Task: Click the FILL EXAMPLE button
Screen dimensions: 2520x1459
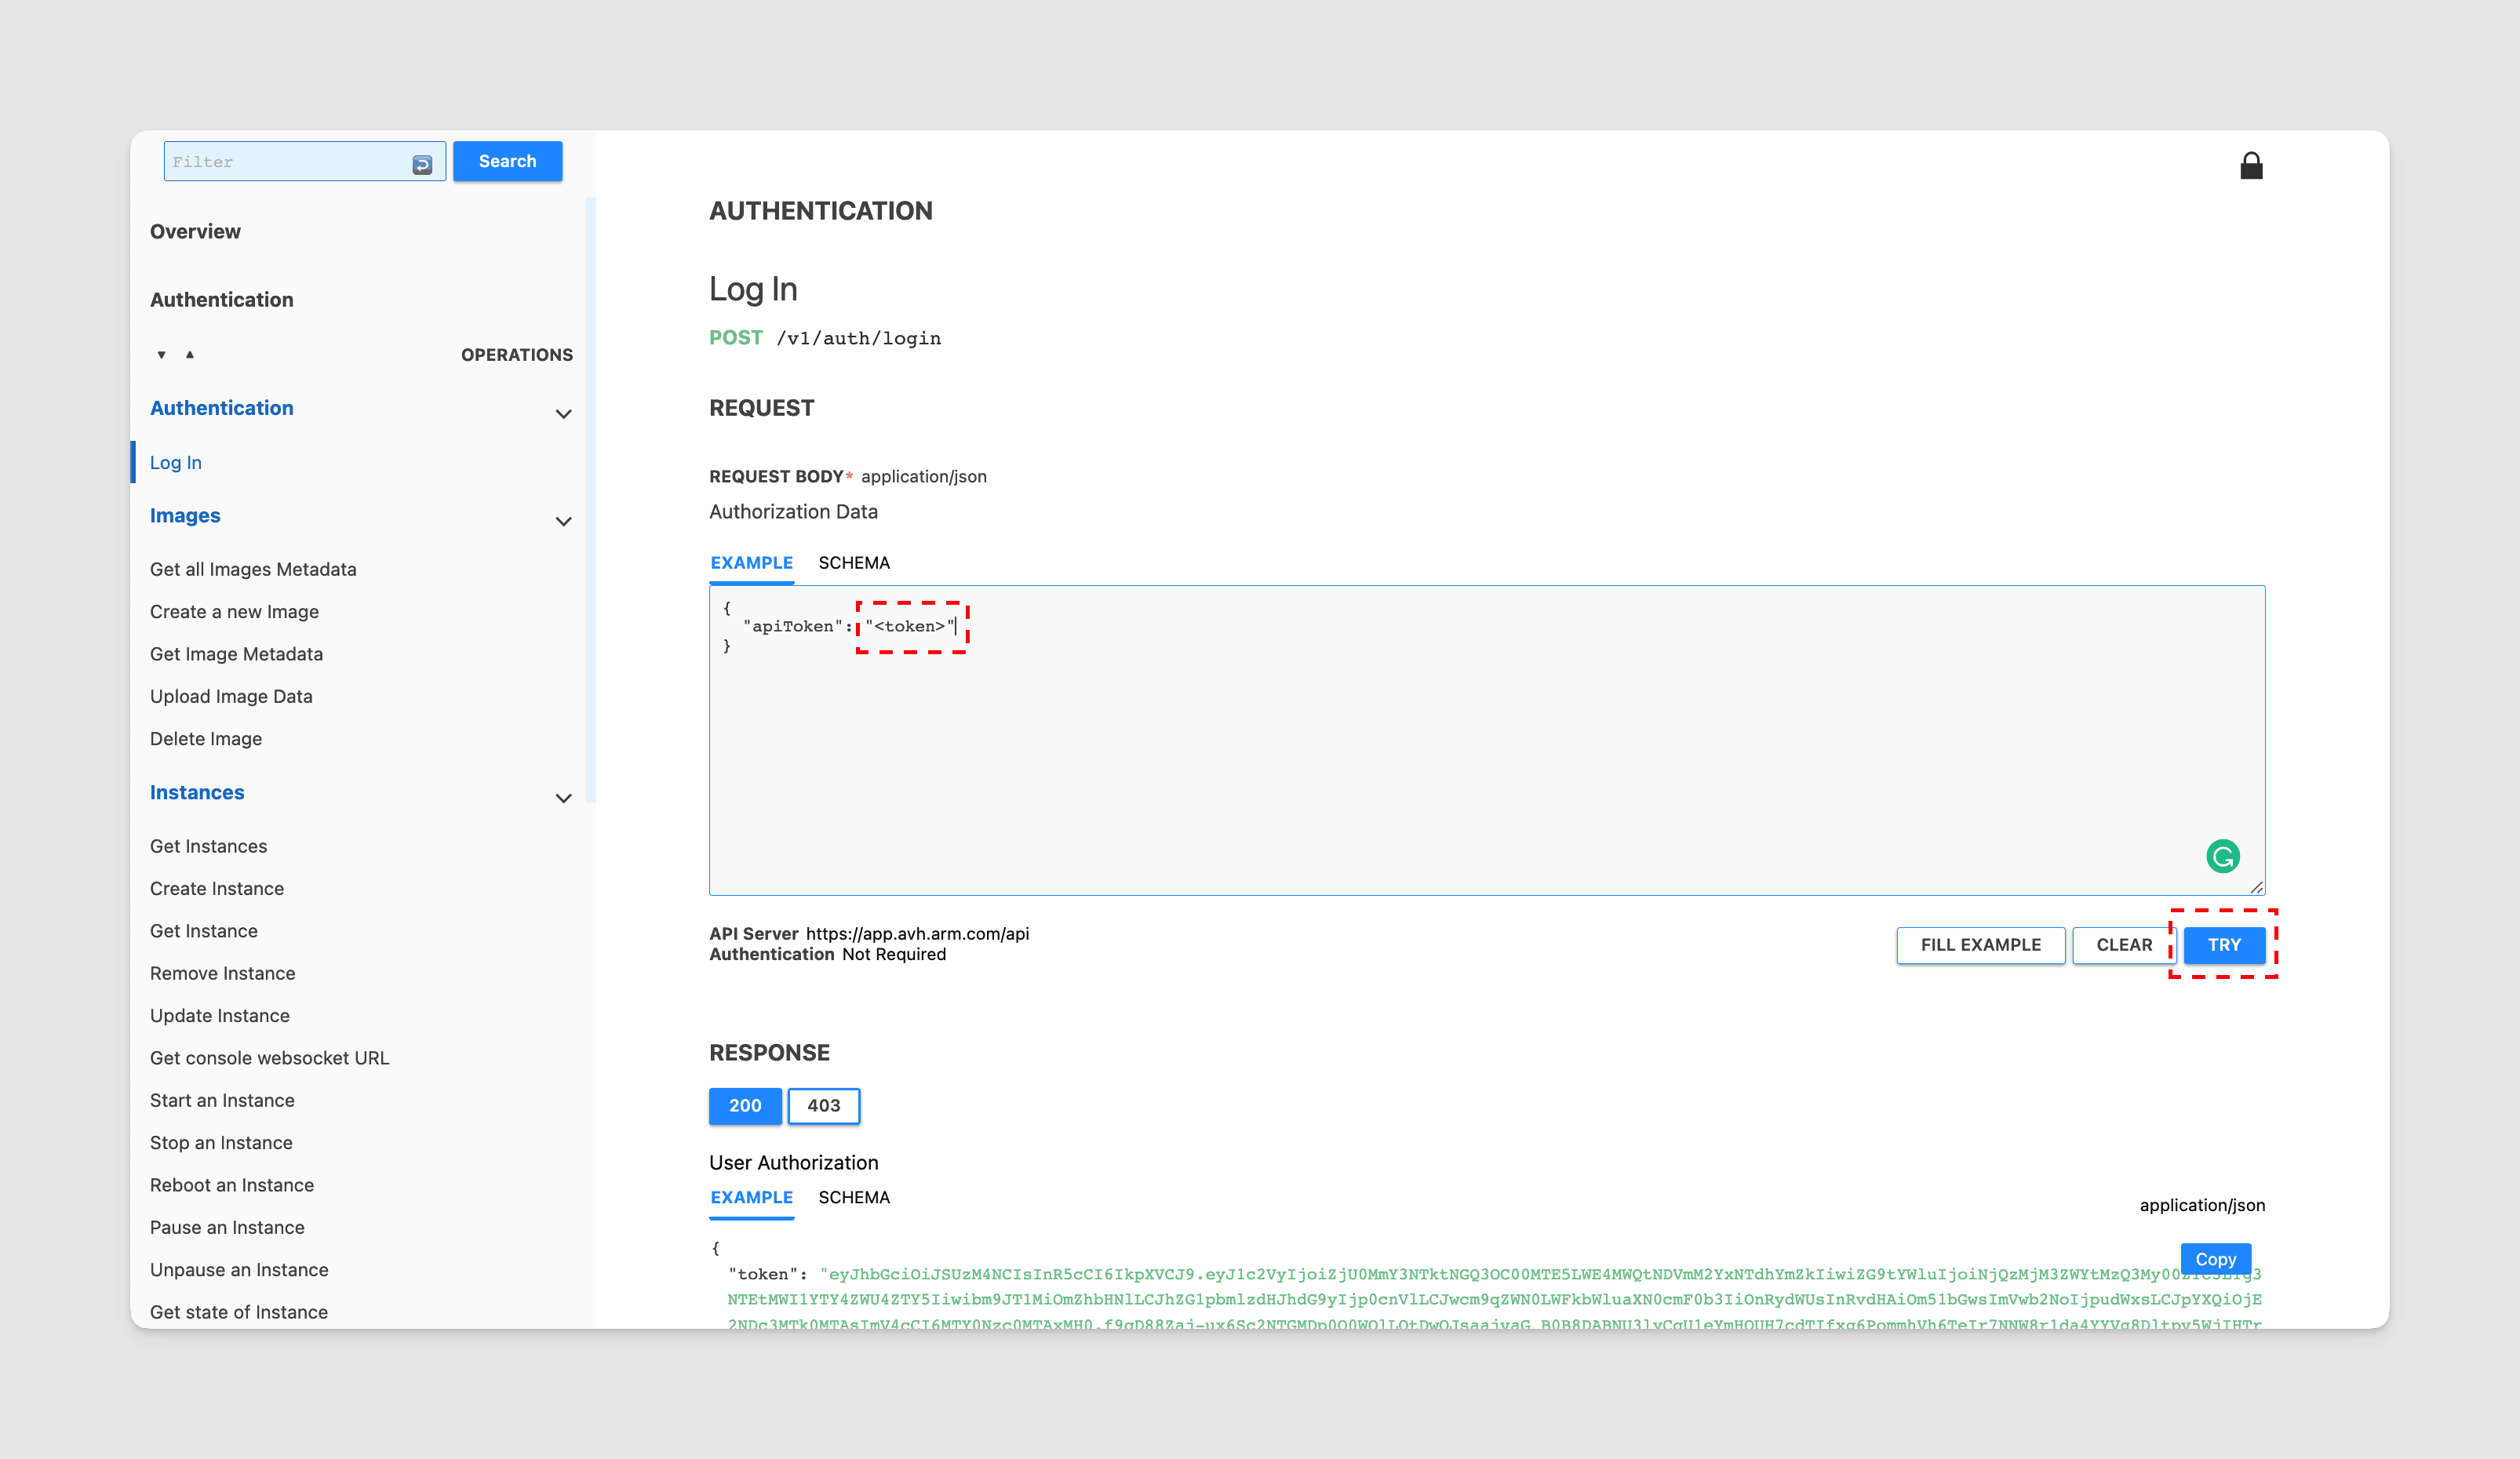Action: [1980, 945]
